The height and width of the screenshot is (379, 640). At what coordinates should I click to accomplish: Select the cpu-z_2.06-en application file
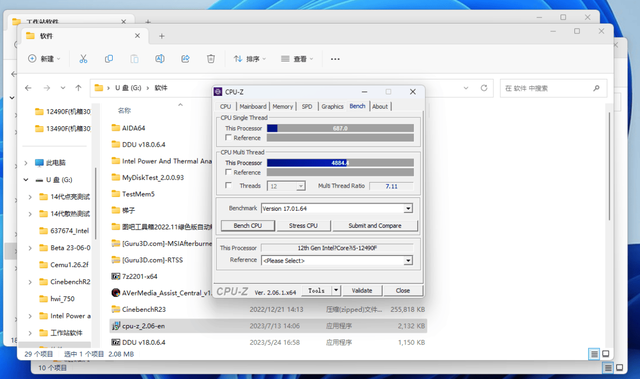268,326
